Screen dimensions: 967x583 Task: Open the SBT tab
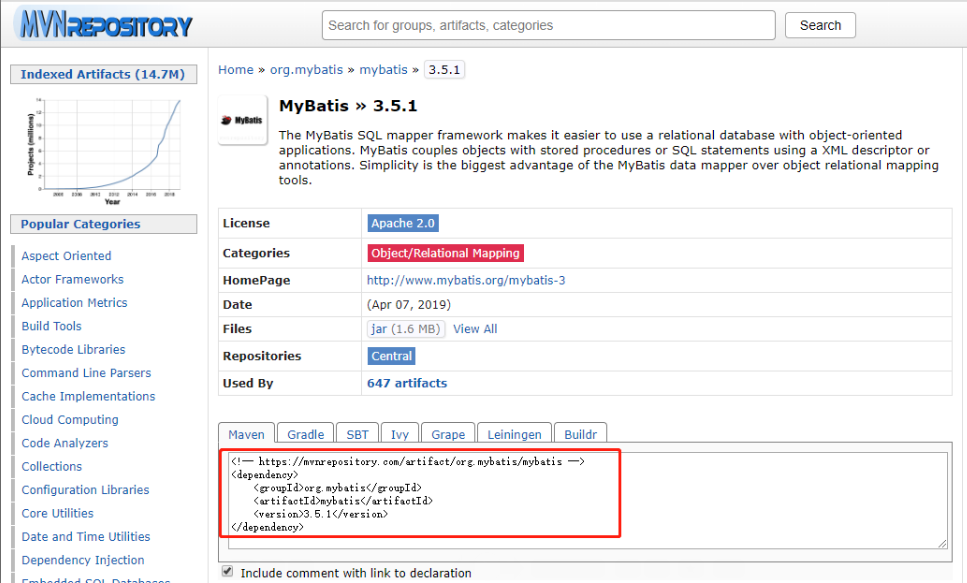357,434
